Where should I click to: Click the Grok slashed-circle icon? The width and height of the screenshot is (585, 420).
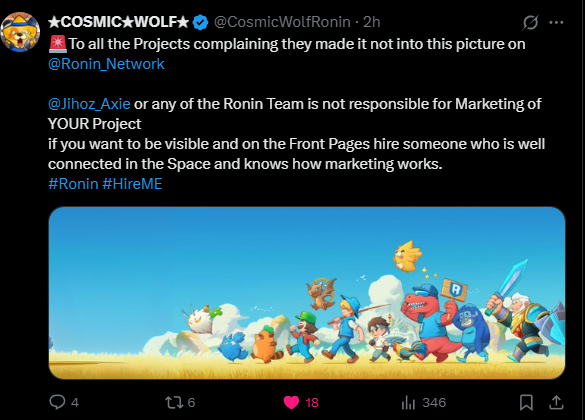pyautogui.click(x=530, y=22)
